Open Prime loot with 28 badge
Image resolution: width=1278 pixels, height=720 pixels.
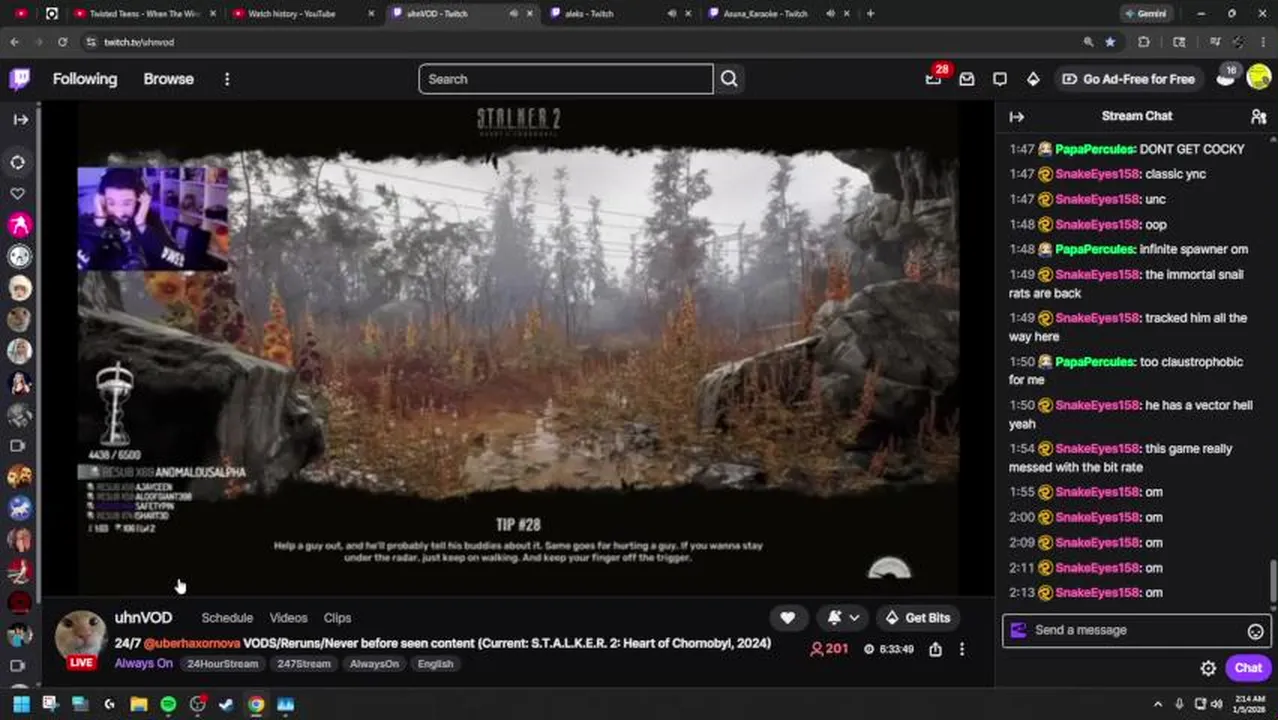[x=933, y=79]
